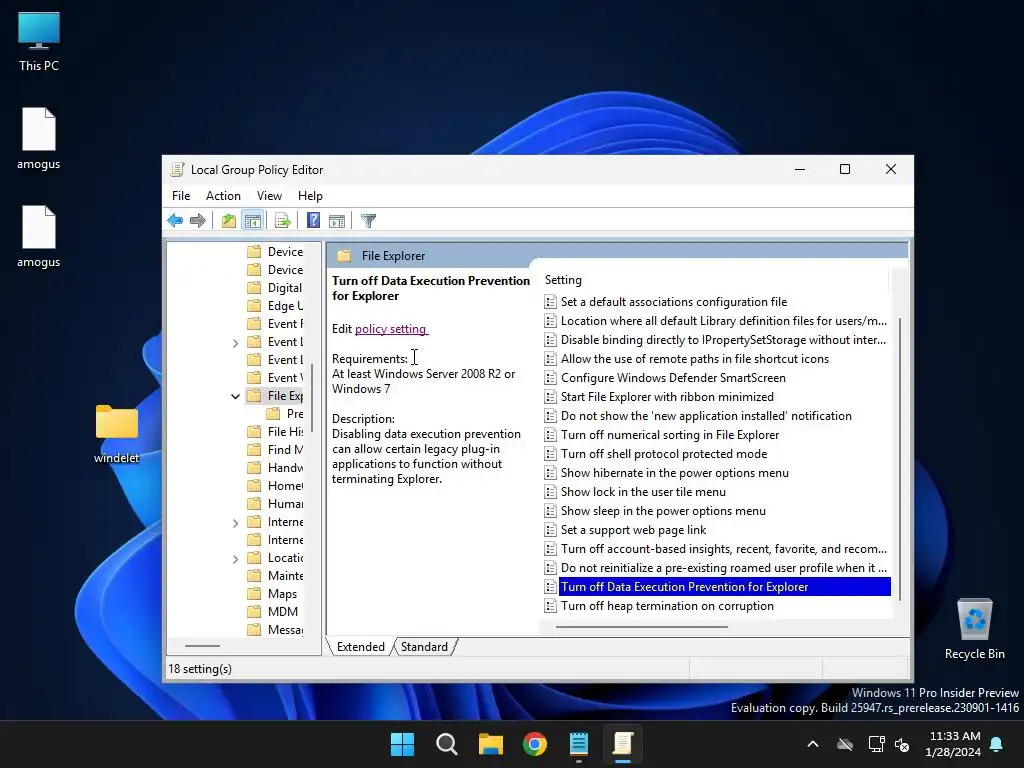Select Allow the use of remote paths setting

695,359
